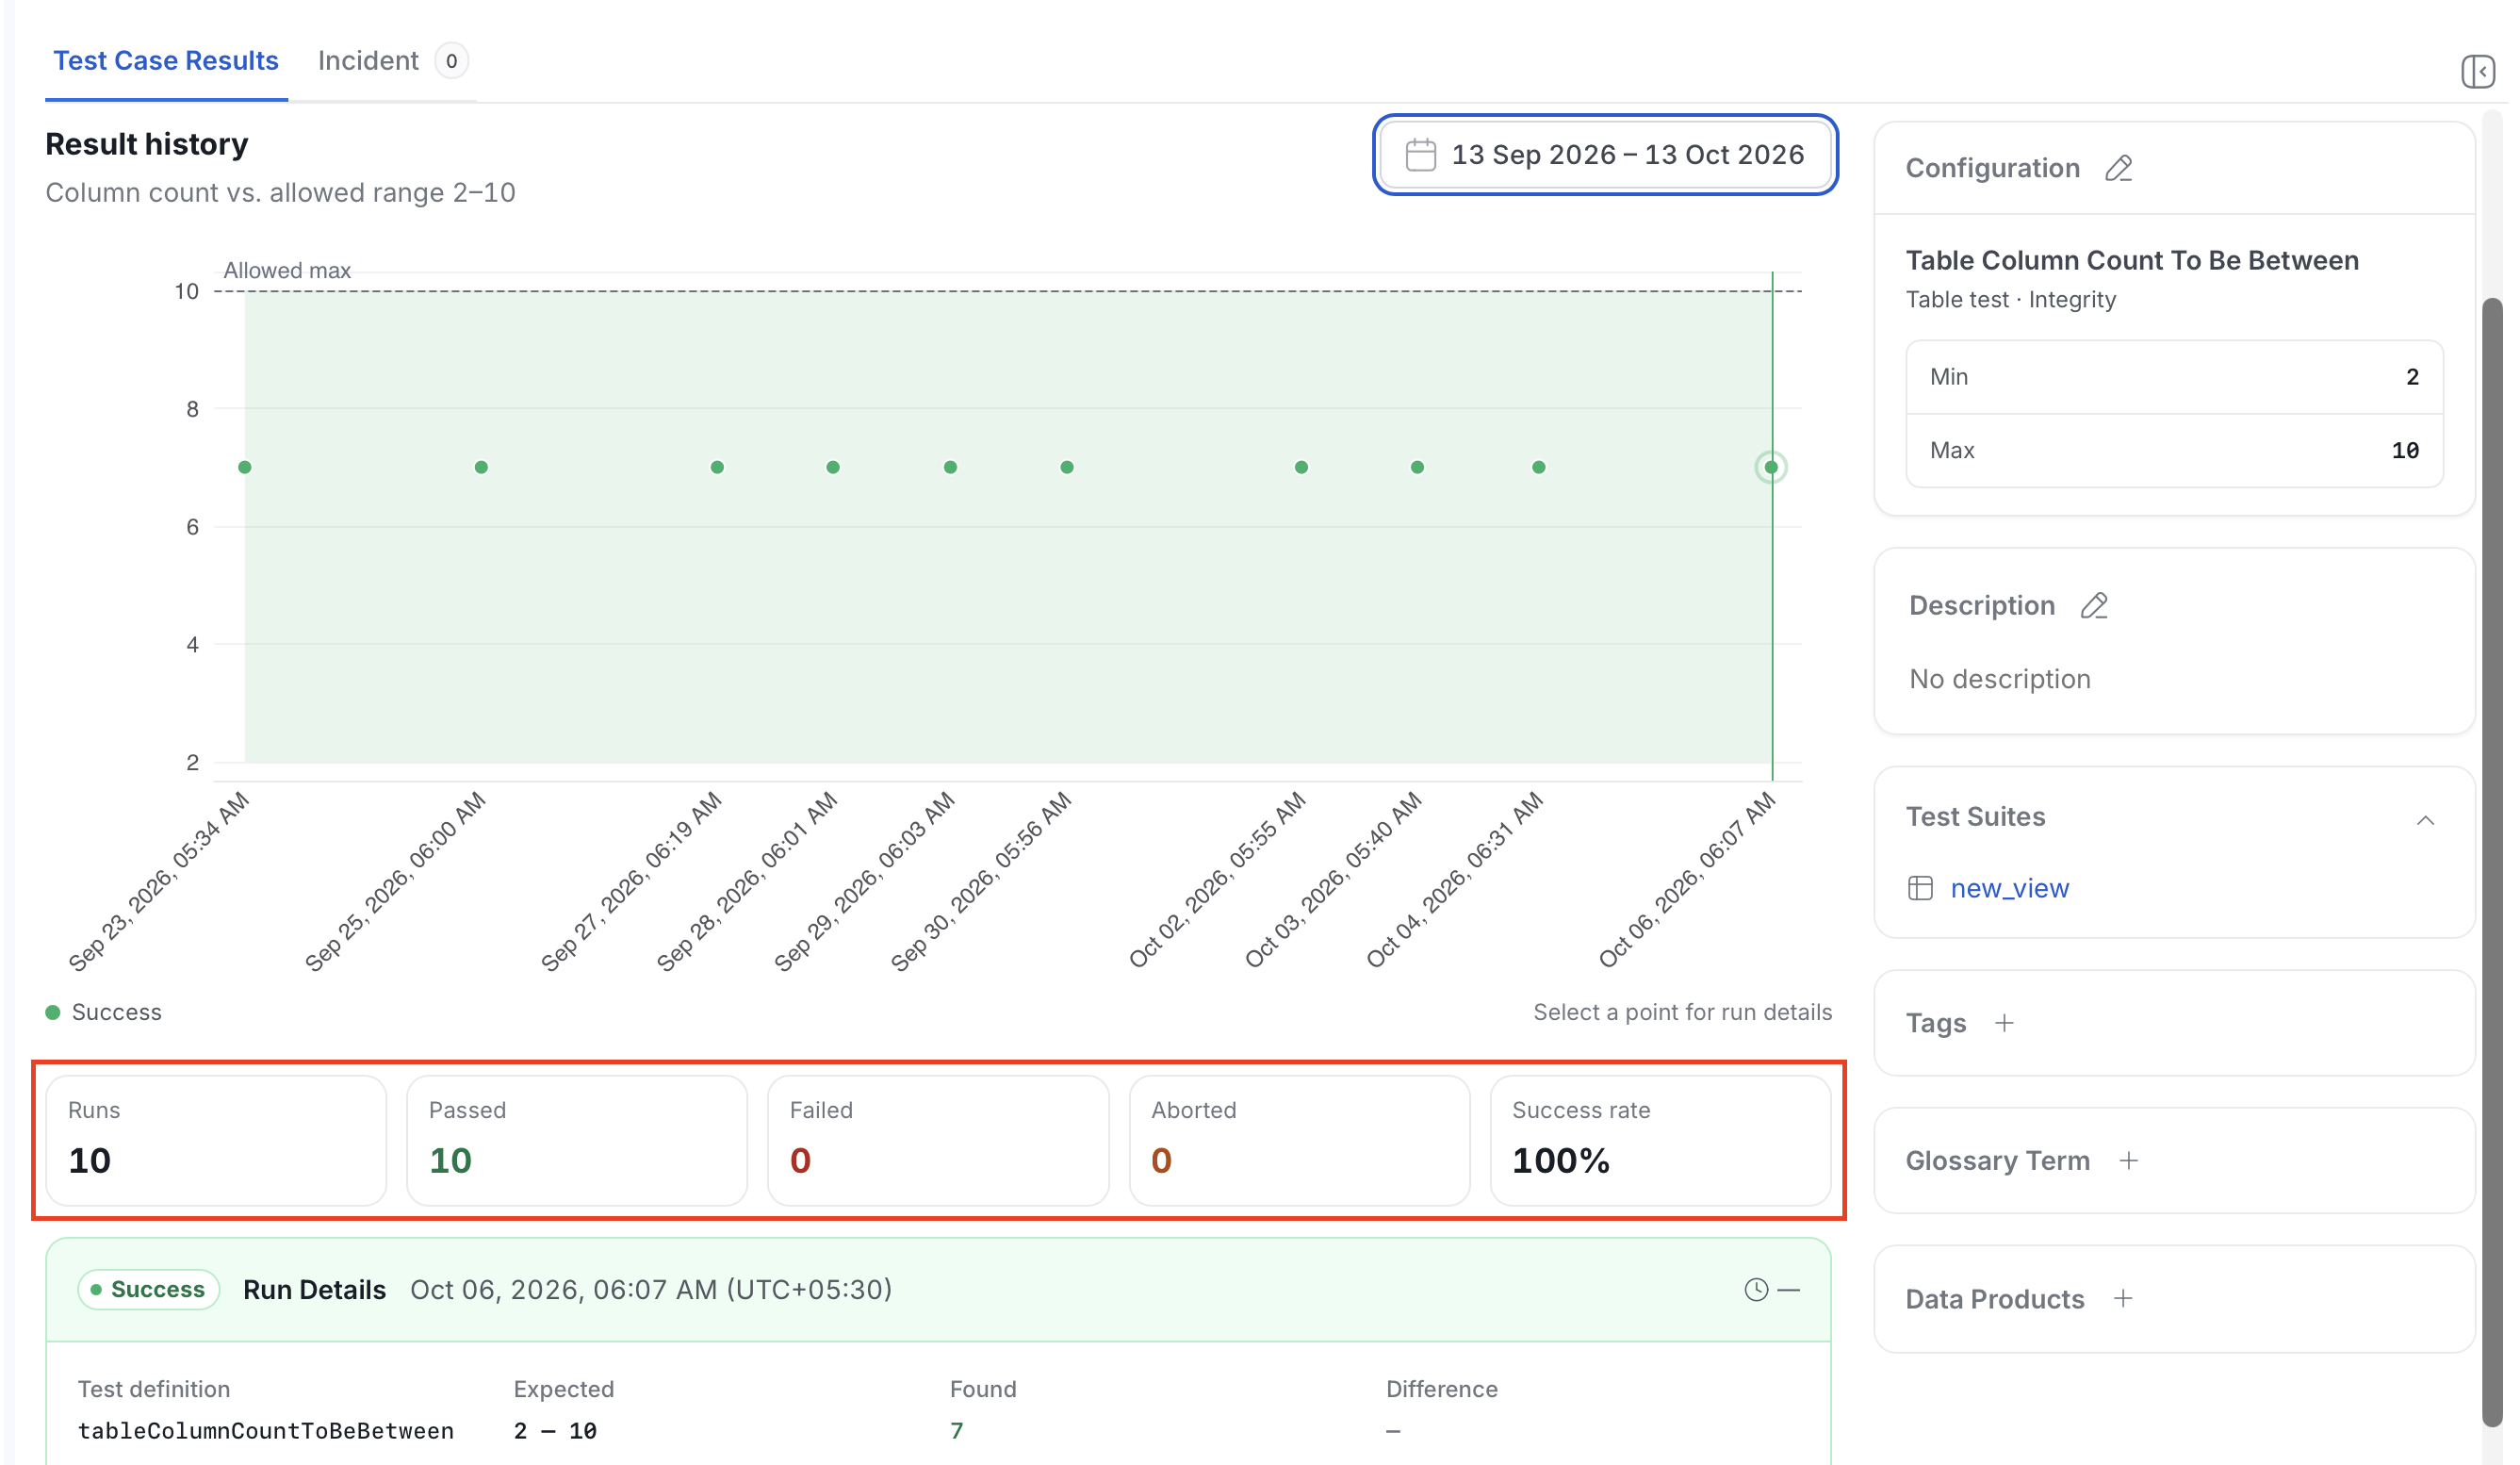Add a tag with plus icon
Screen dimensions: 2520x1465
2003,1023
